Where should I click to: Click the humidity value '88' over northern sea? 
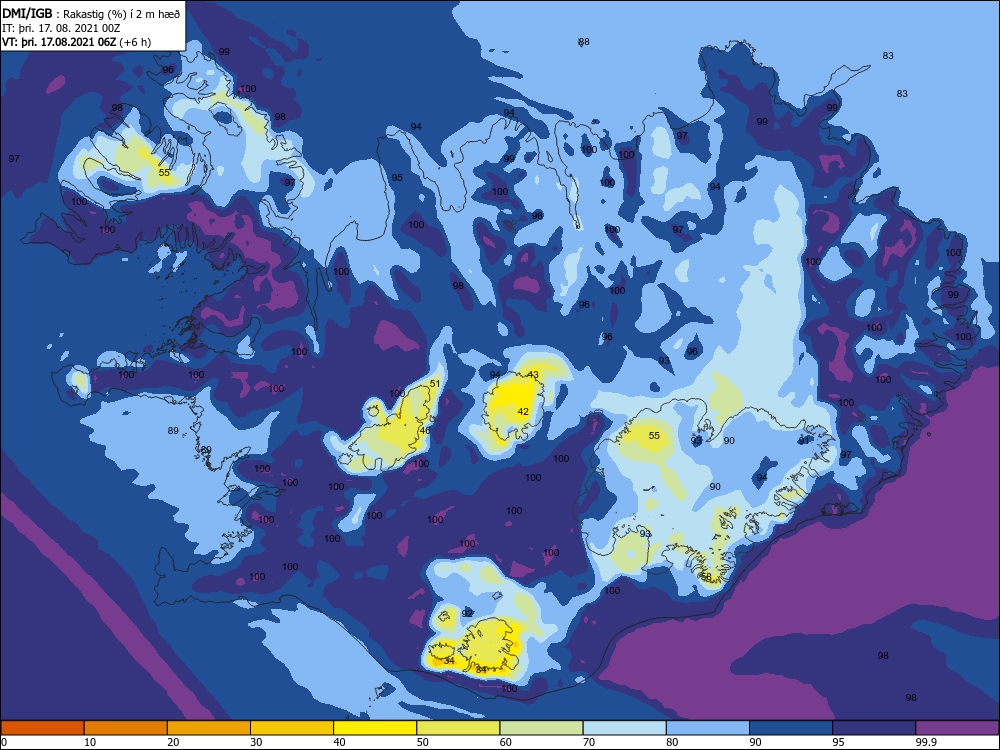click(x=584, y=41)
